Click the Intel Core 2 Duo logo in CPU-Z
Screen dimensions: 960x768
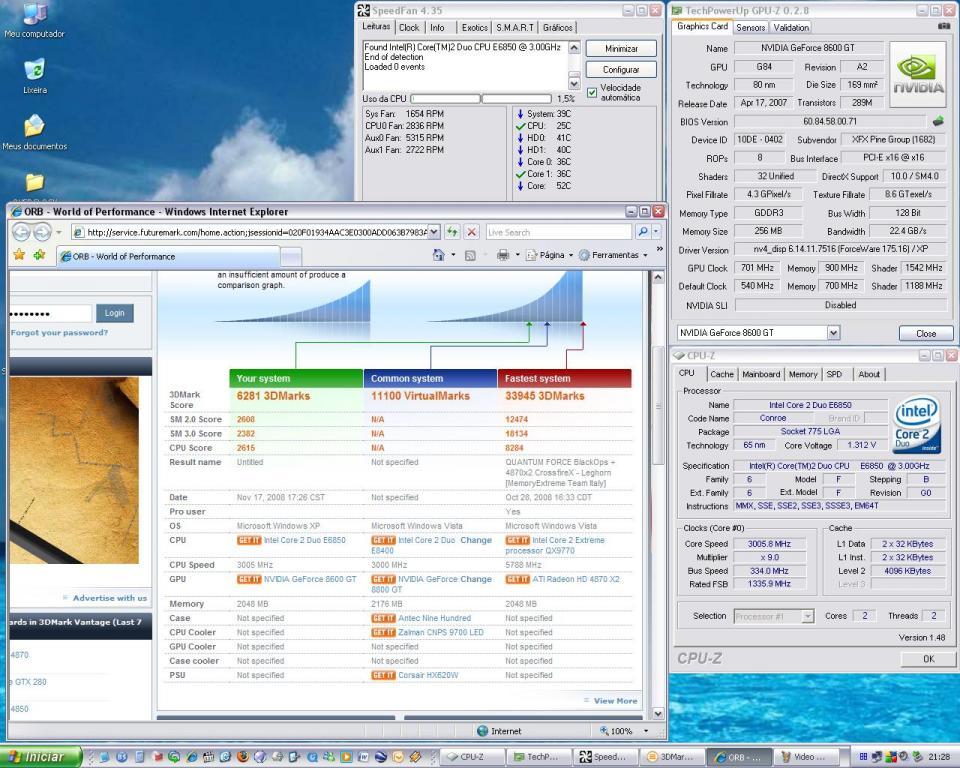click(x=916, y=426)
